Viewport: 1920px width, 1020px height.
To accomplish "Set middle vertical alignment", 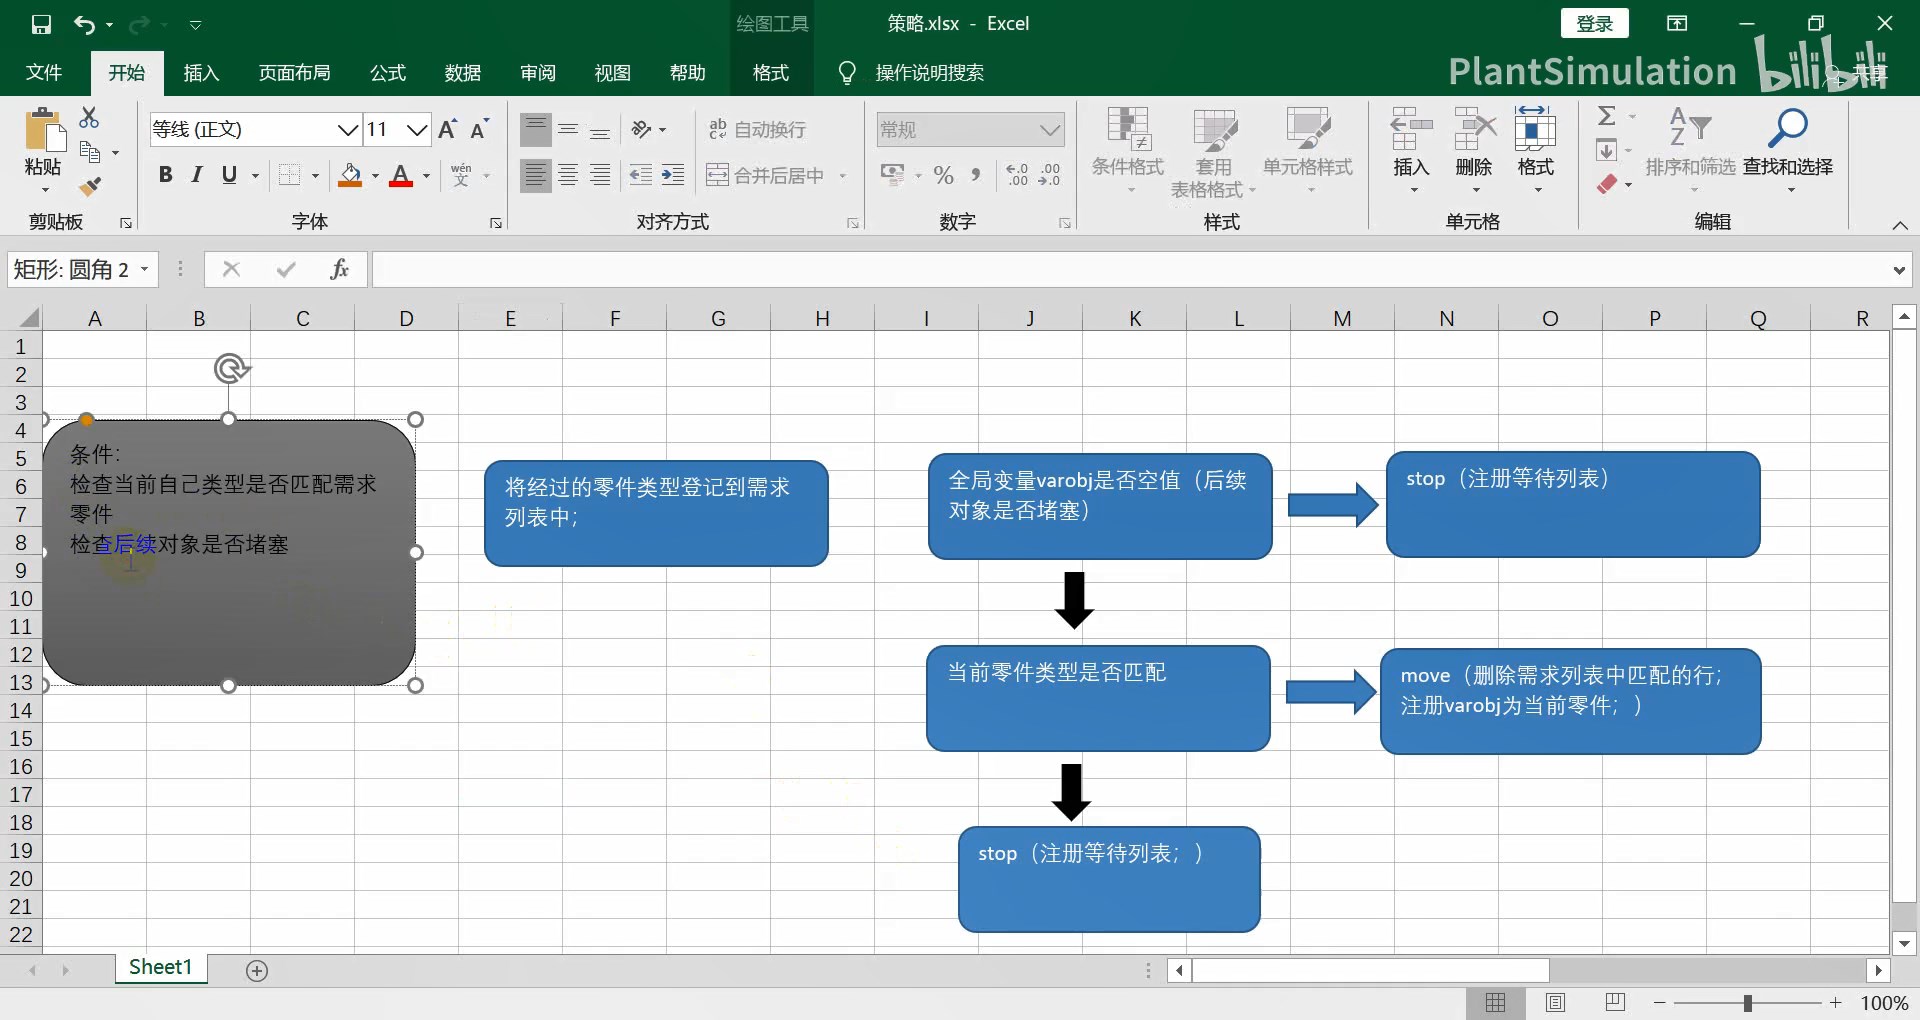I will click(x=568, y=129).
